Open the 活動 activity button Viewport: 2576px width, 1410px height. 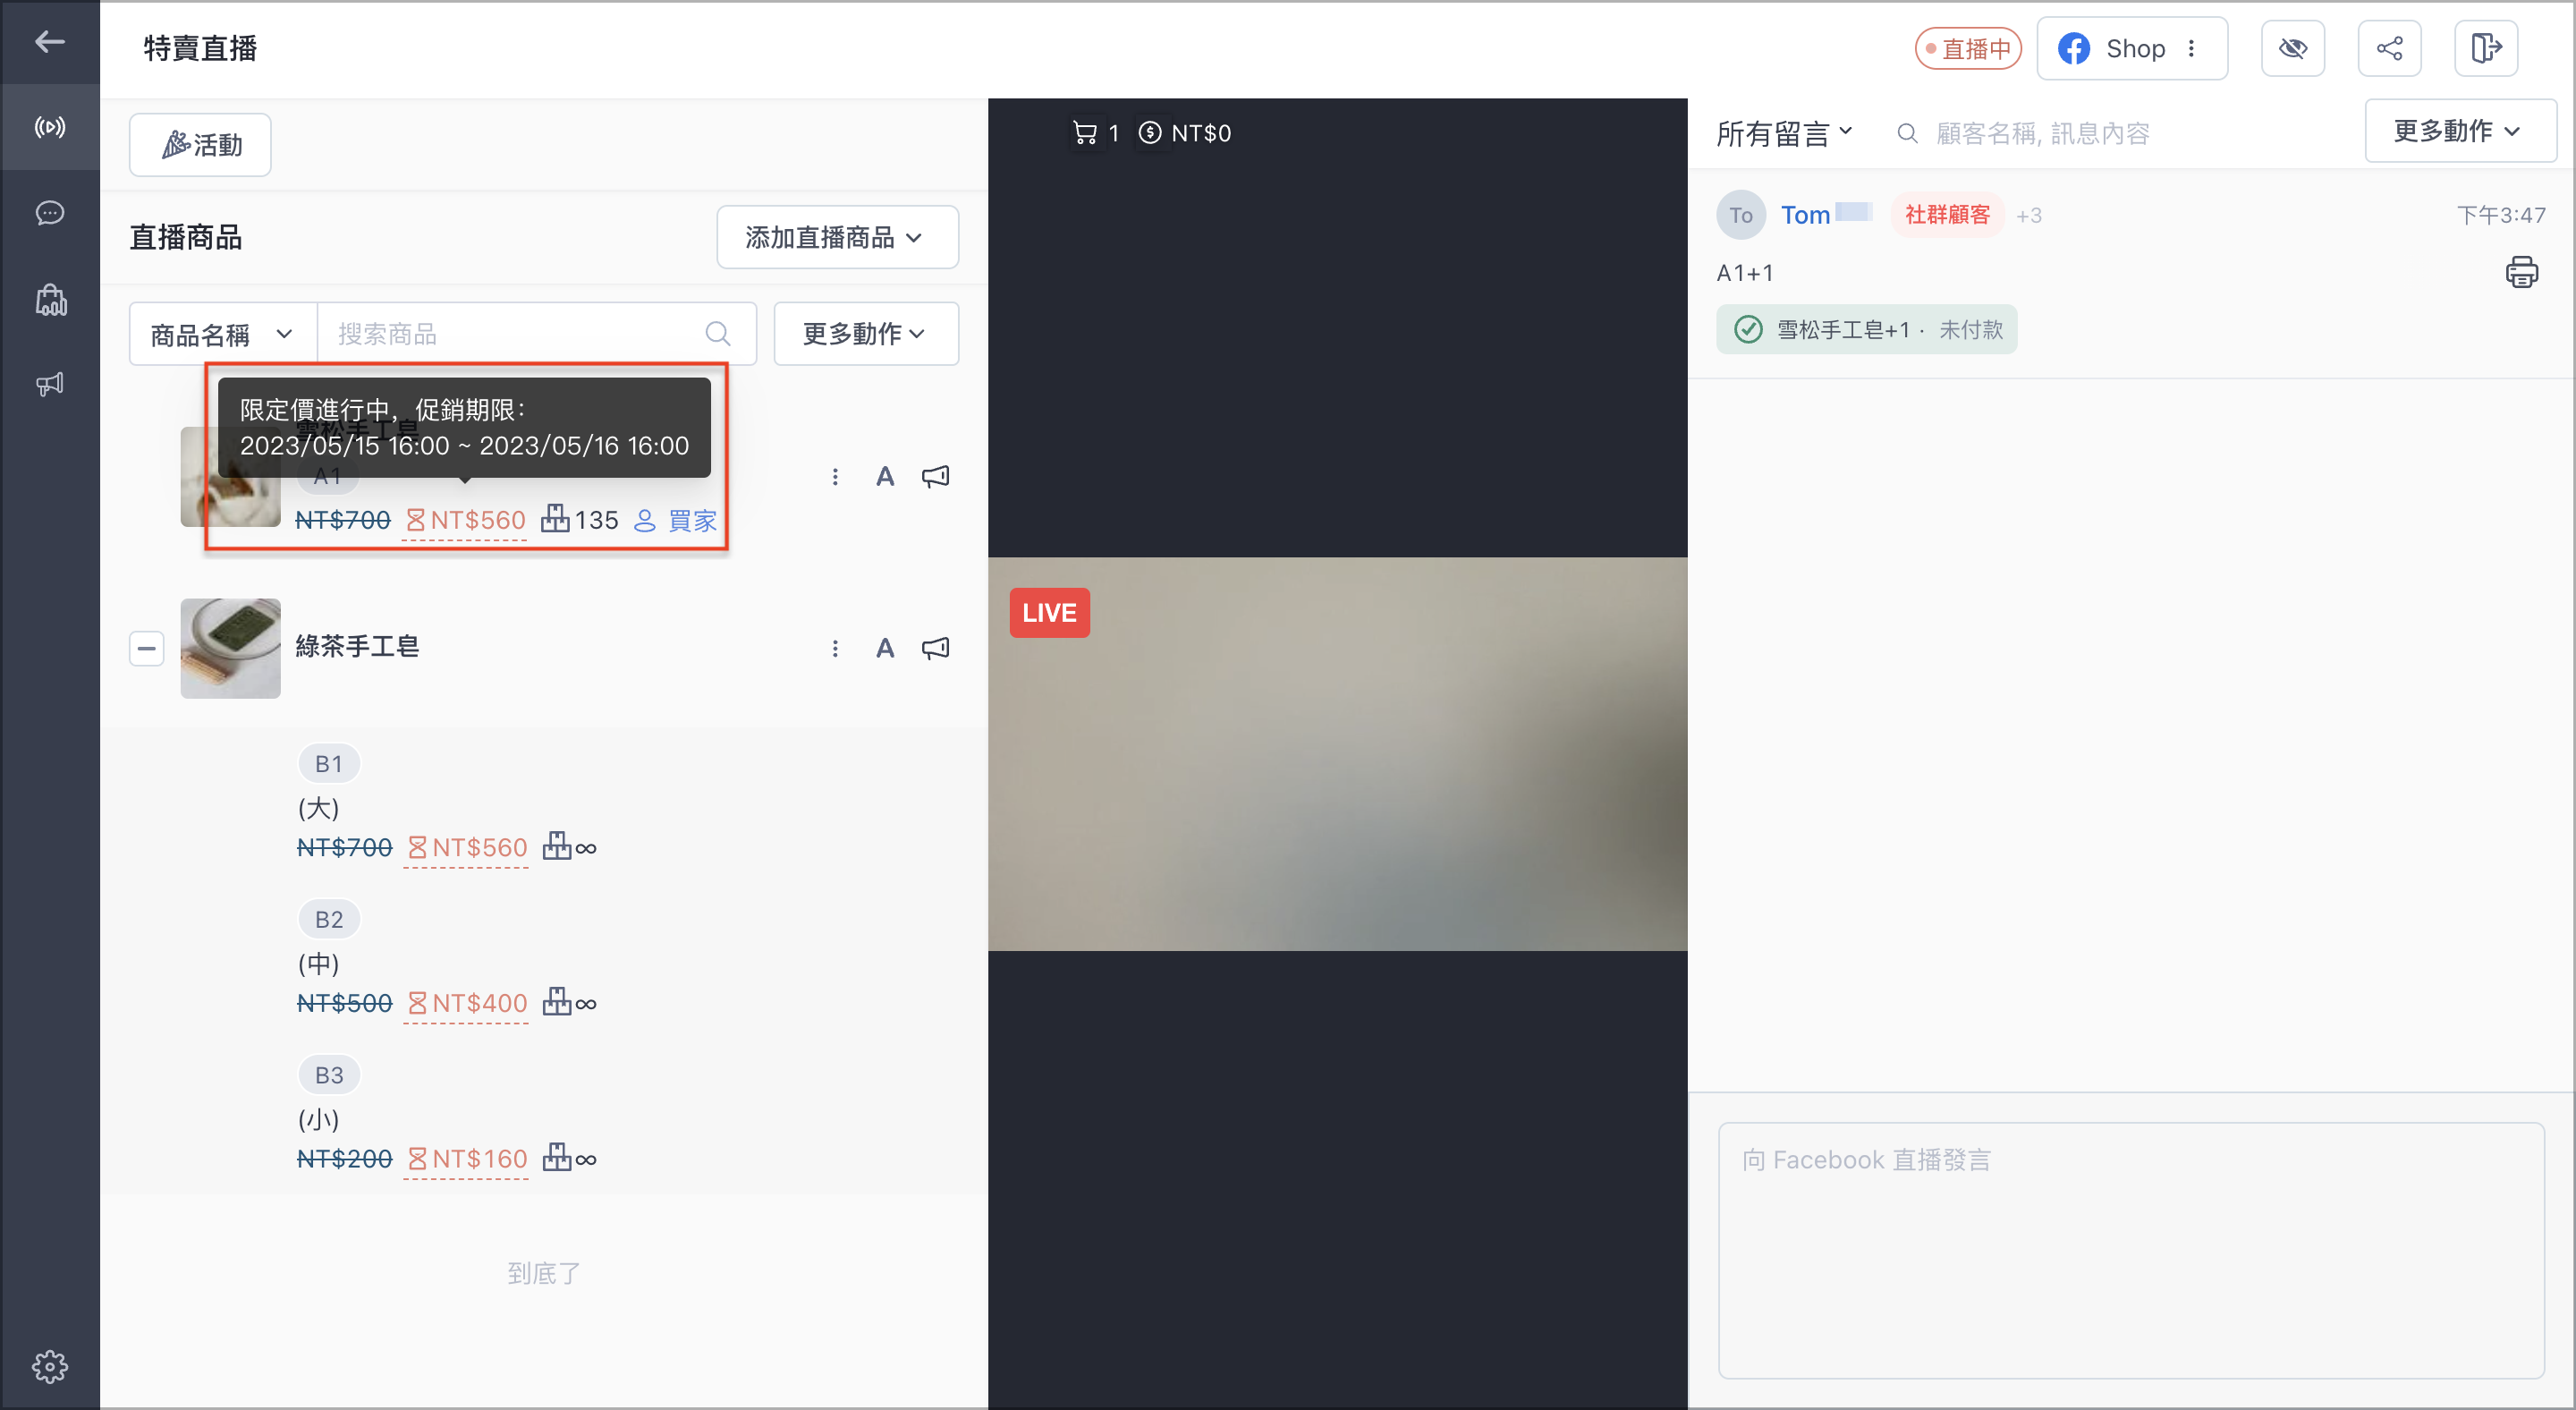coord(200,145)
